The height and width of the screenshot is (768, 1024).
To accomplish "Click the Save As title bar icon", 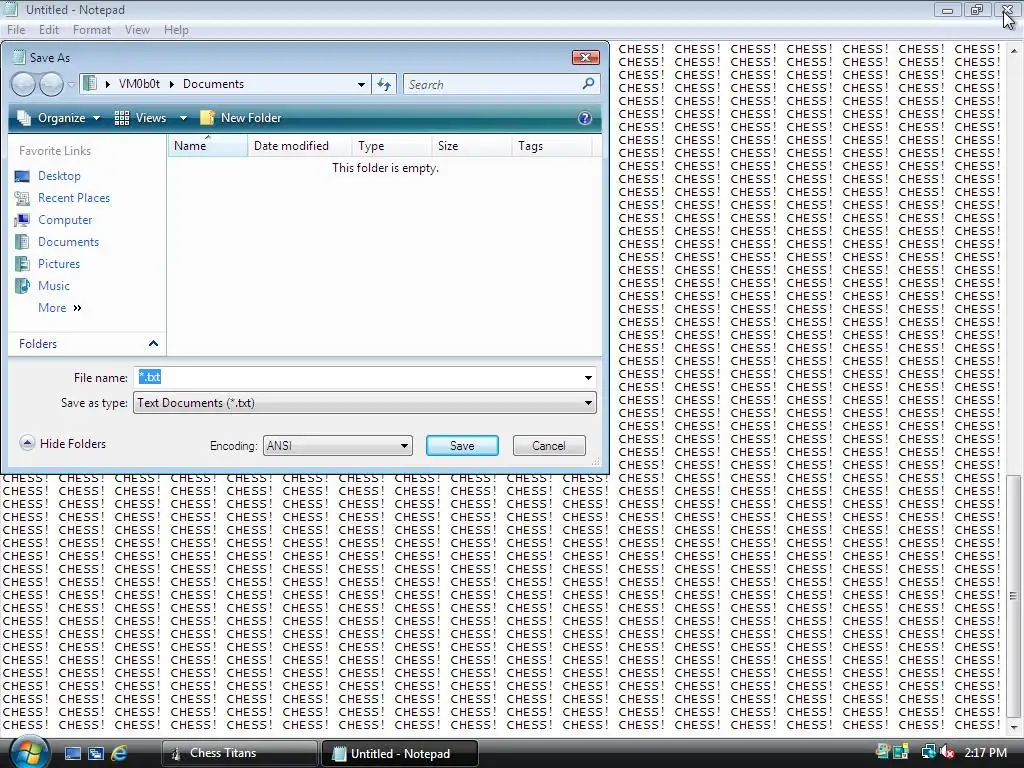I will (18, 57).
